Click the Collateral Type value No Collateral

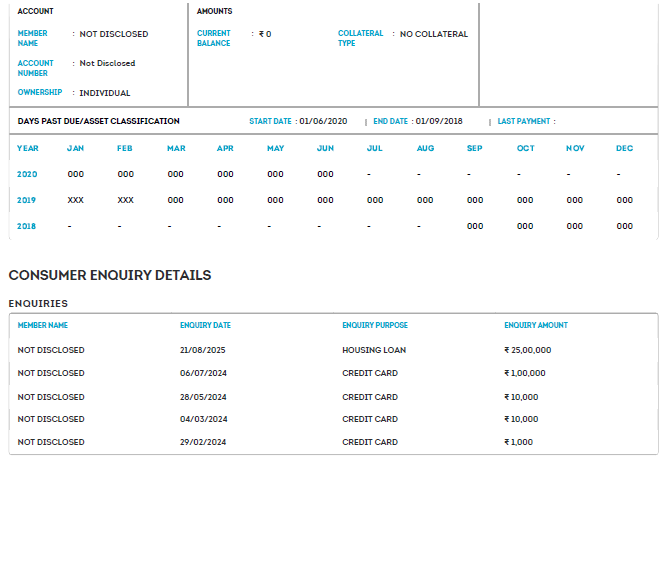point(434,34)
